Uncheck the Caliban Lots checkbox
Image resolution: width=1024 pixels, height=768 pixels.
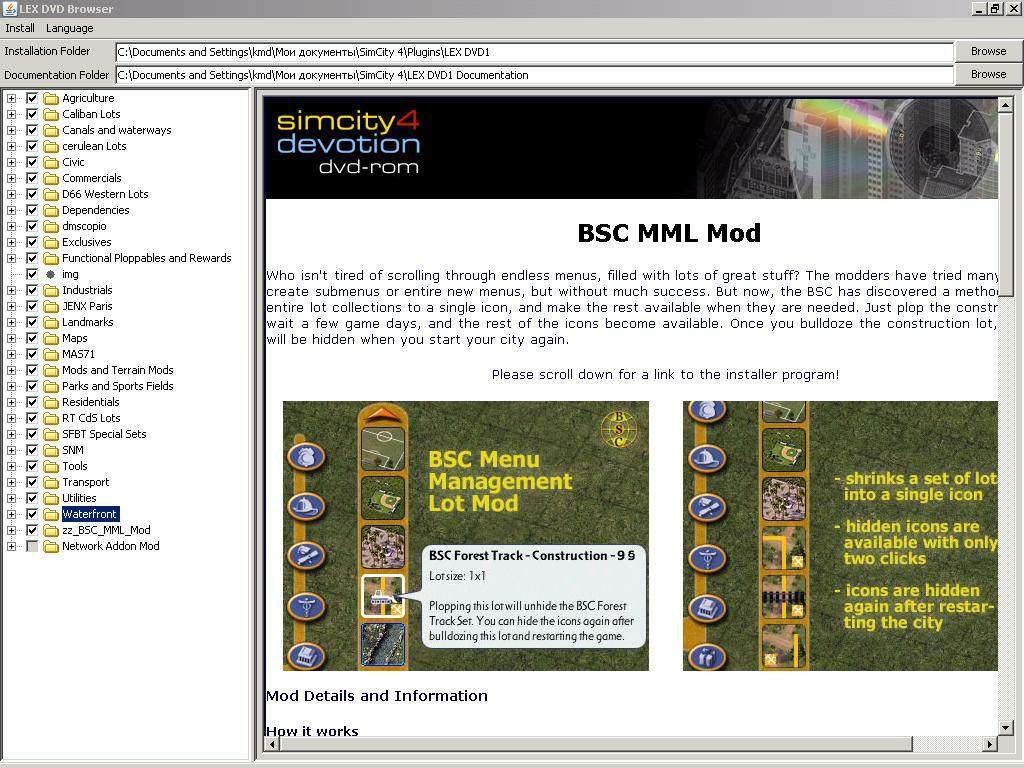[x=32, y=114]
